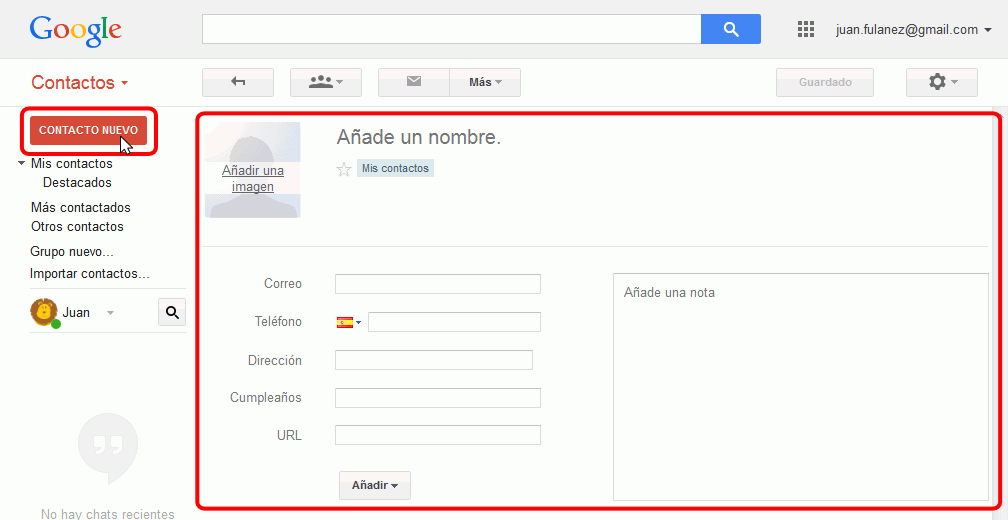Select Otros contactos in sidebar

tap(77, 227)
